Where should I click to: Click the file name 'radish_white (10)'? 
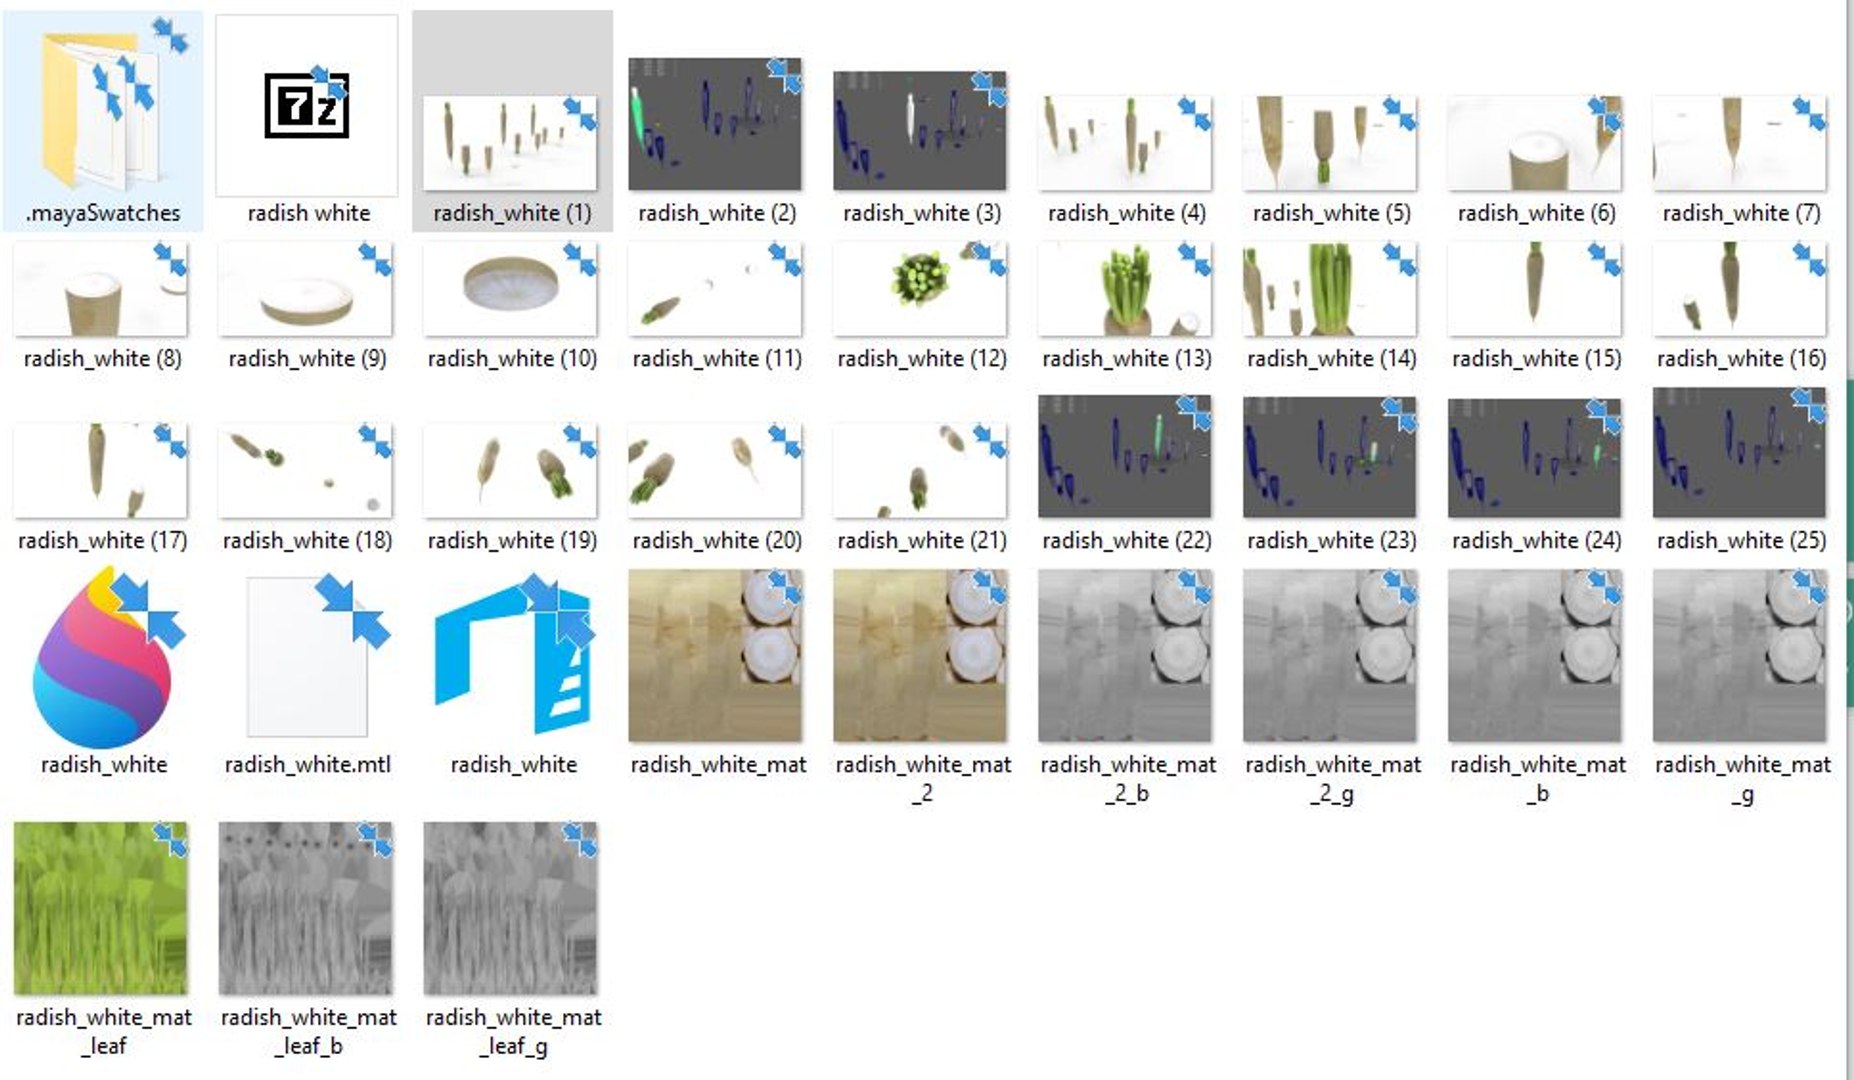512,358
